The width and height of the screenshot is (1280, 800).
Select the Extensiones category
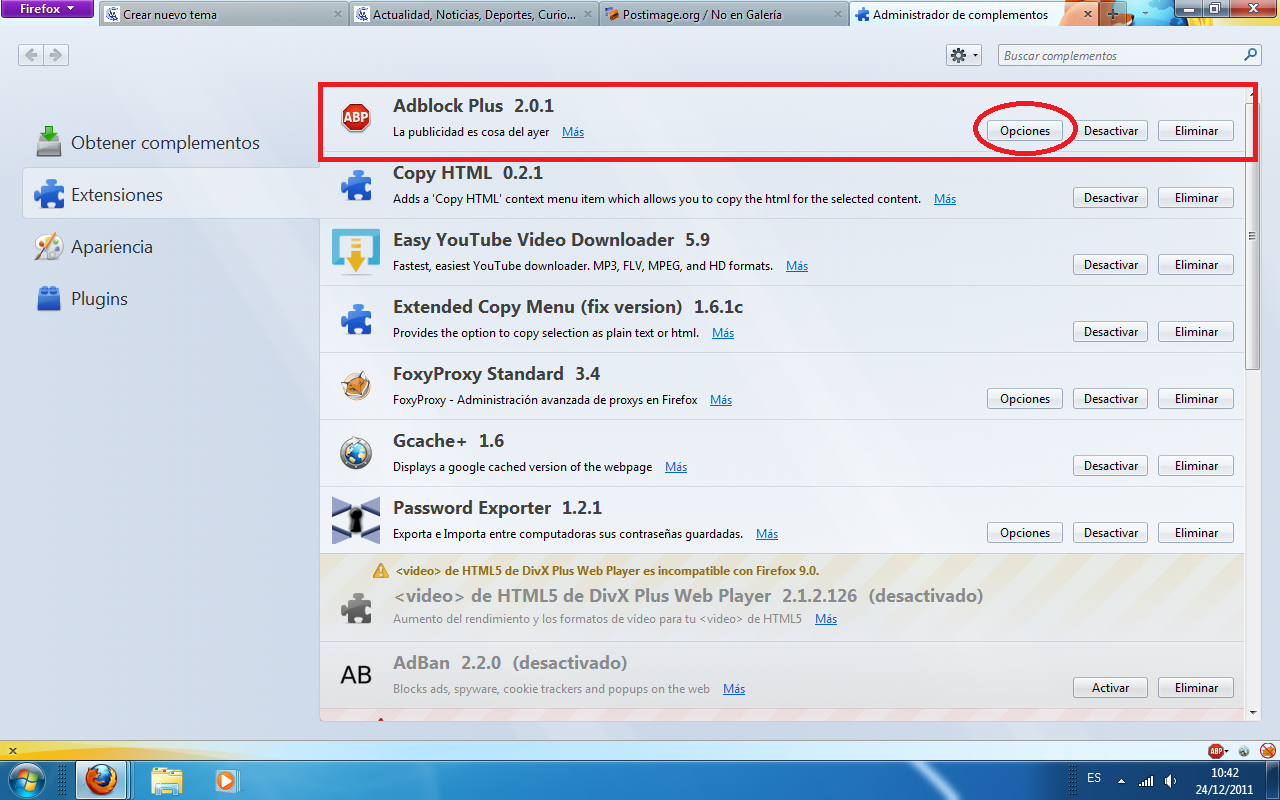coord(170,195)
